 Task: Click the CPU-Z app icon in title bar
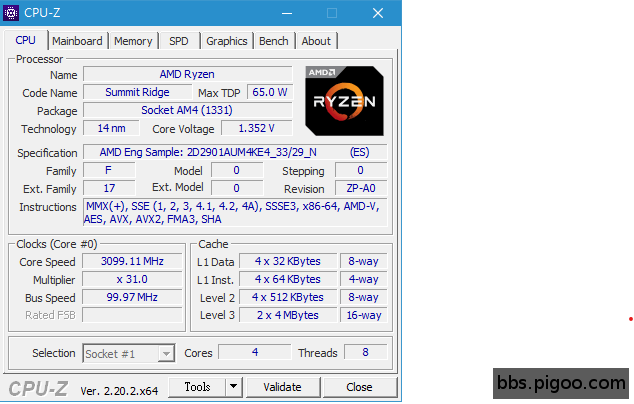pyautogui.click(x=11, y=13)
